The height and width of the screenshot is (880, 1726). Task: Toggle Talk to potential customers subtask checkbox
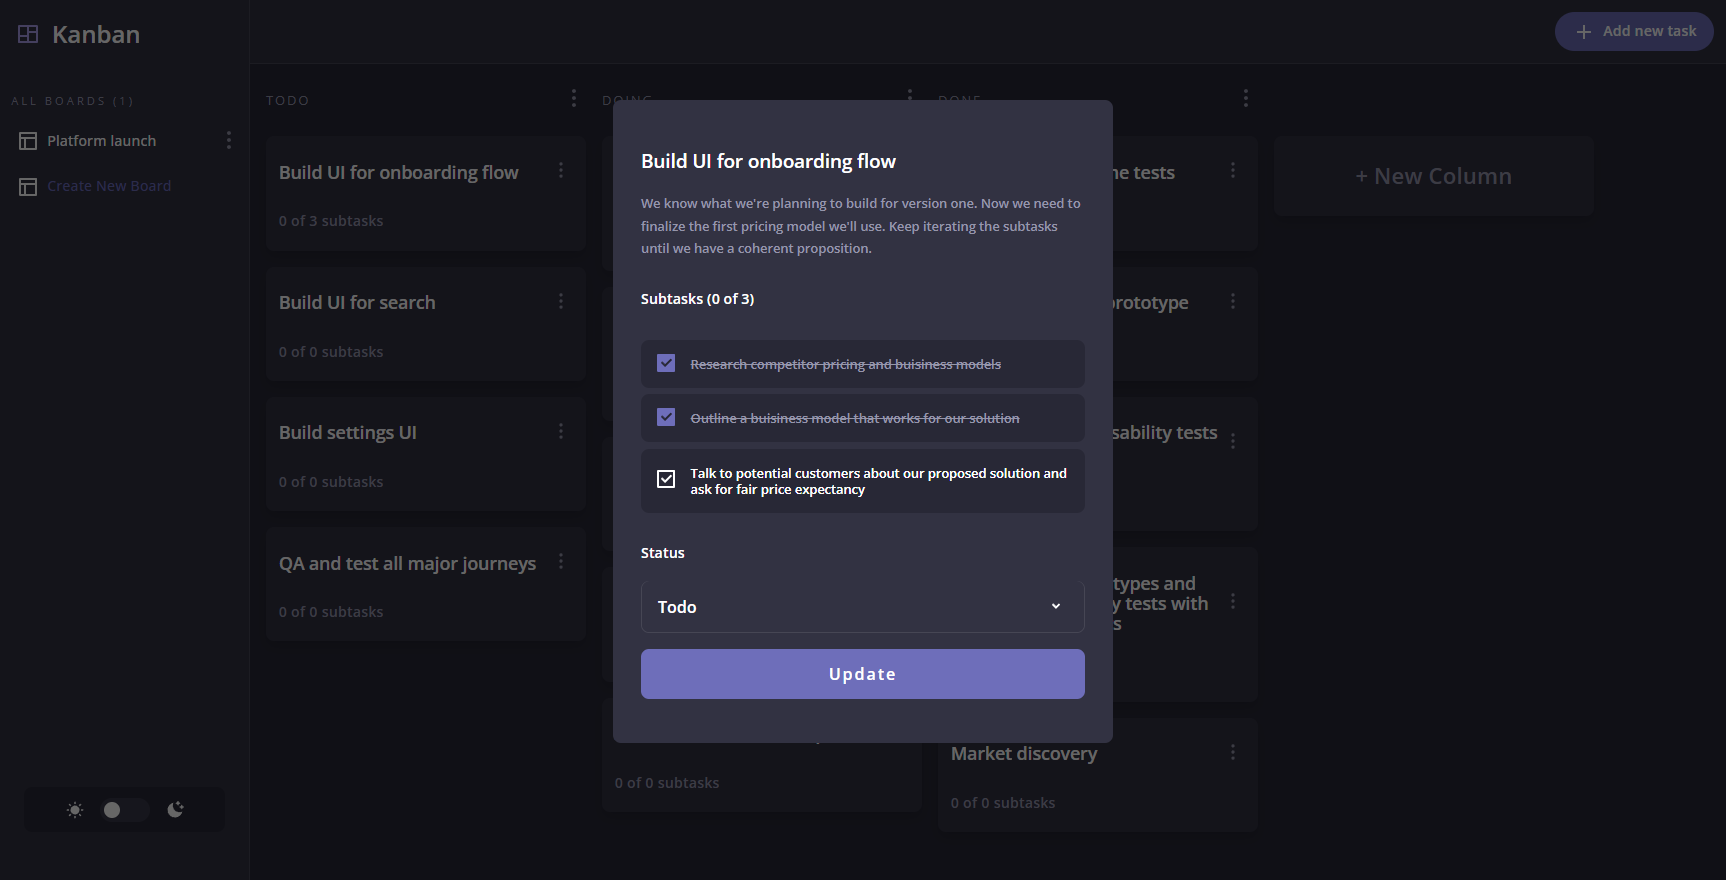tap(666, 479)
